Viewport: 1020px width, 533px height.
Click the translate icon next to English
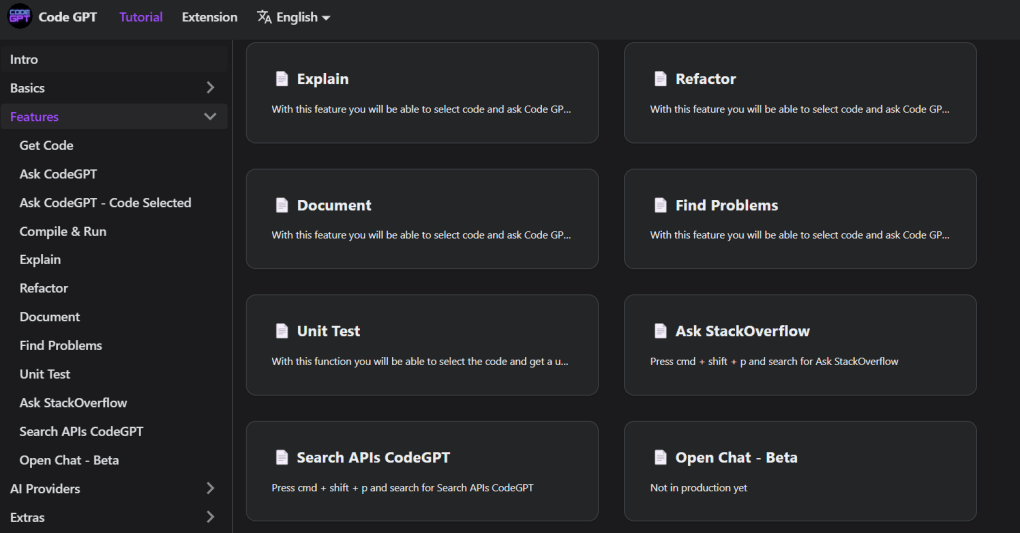(264, 17)
